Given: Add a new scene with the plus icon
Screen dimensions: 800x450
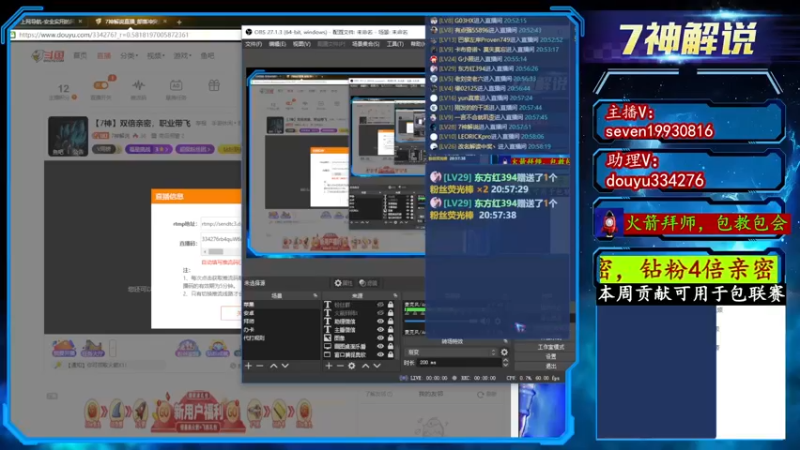Looking at the screenshot, I should (x=248, y=366).
